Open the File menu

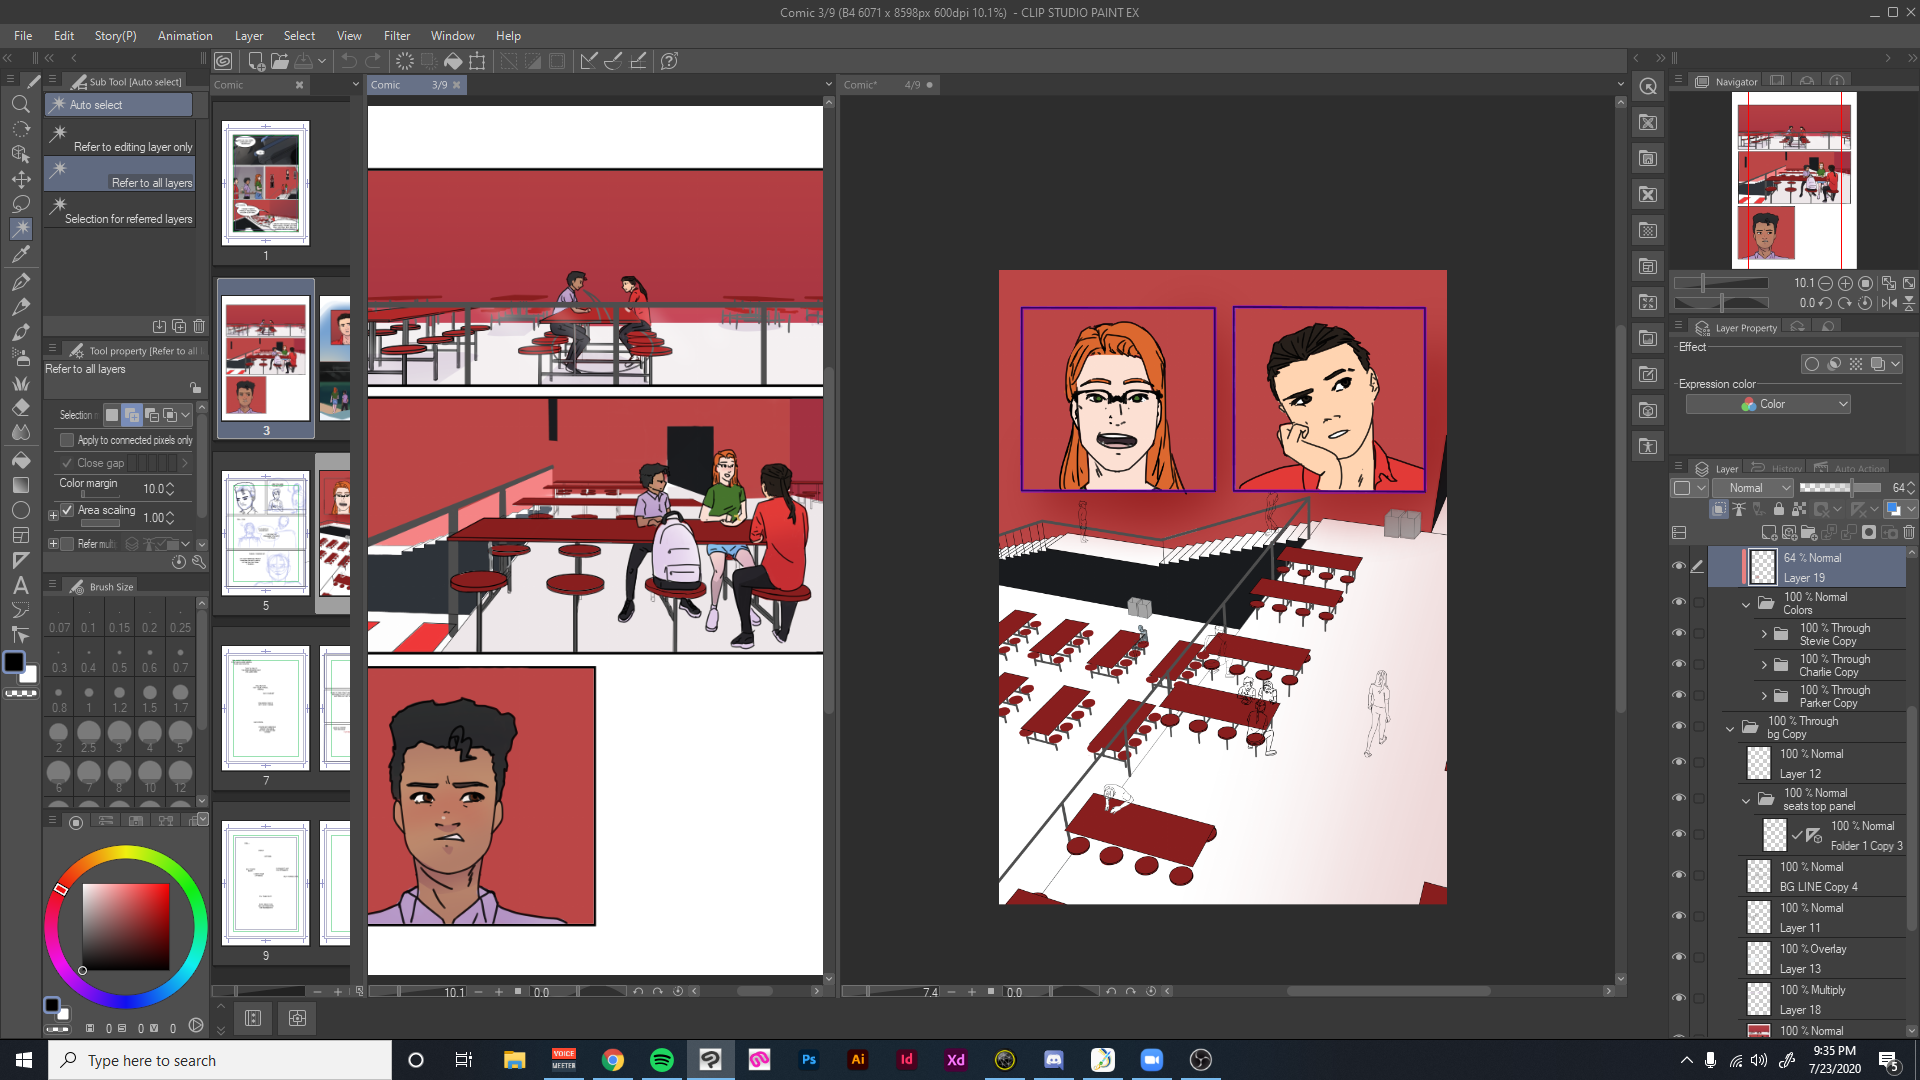tap(23, 36)
